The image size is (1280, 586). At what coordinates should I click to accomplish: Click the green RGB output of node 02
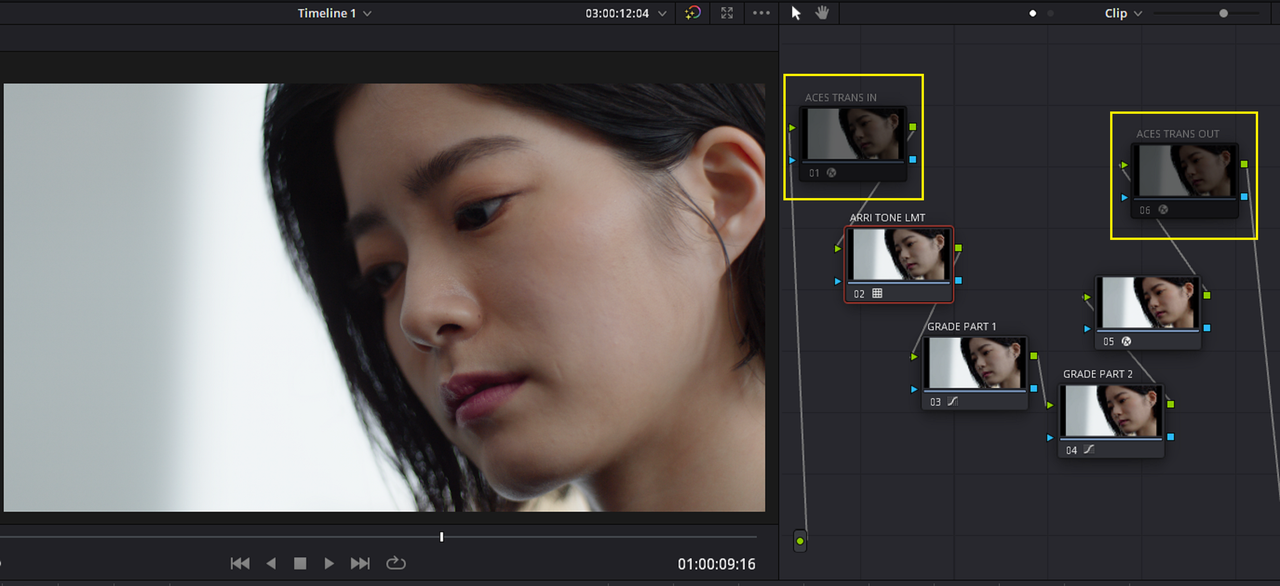pos(958,247)
